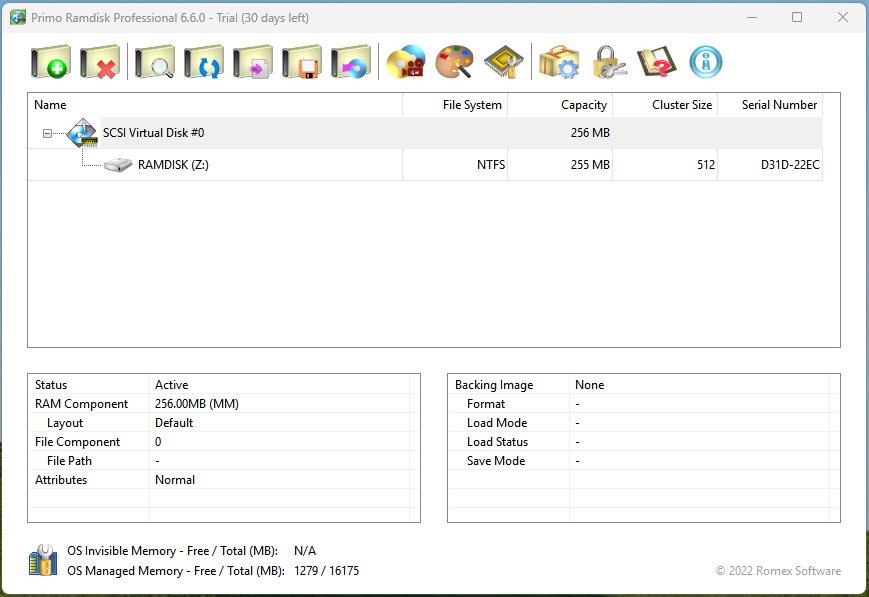Open the Image Tool utility
The height and width of the screenshot is (597, 869).
point(405,61)
